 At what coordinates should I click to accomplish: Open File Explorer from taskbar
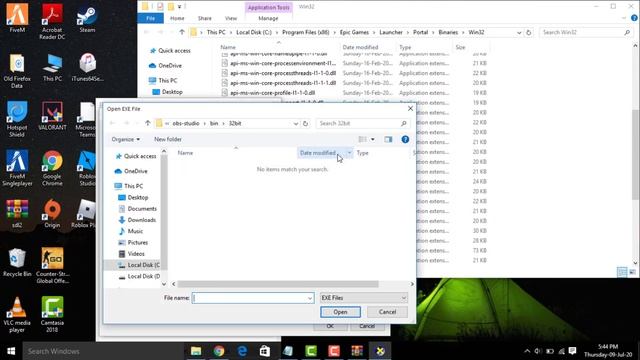click(196, 351)
